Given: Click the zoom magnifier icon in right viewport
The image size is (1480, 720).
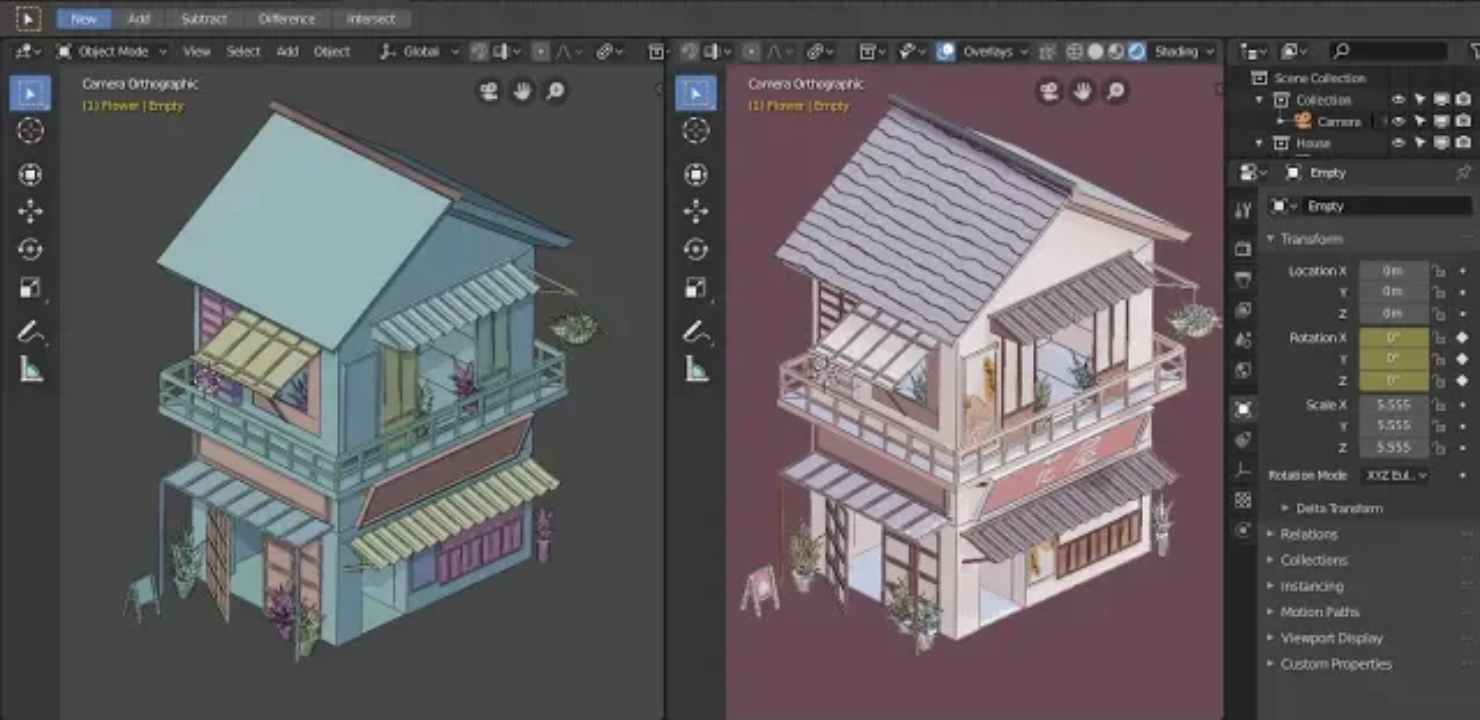Looking at the screenshot, I should tap(1115, 92).
